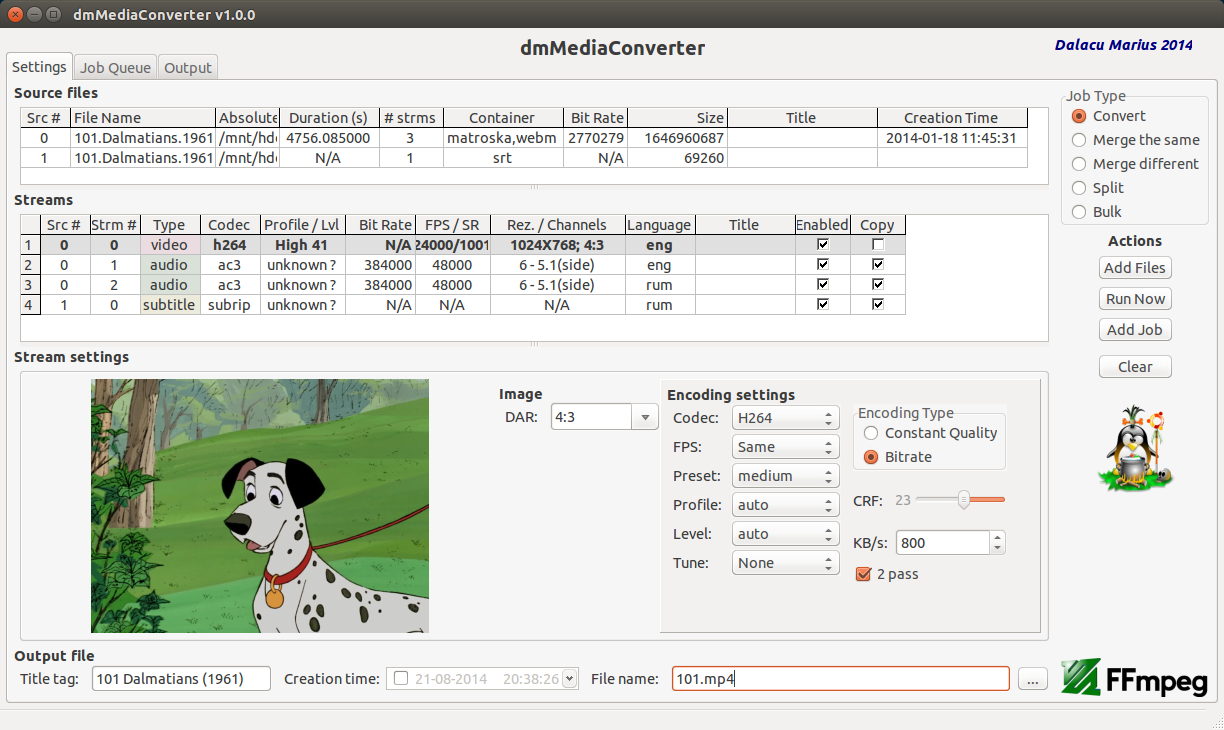
Task: Click the KB/s spinner arrows
Action: click(x=997, y=543)
